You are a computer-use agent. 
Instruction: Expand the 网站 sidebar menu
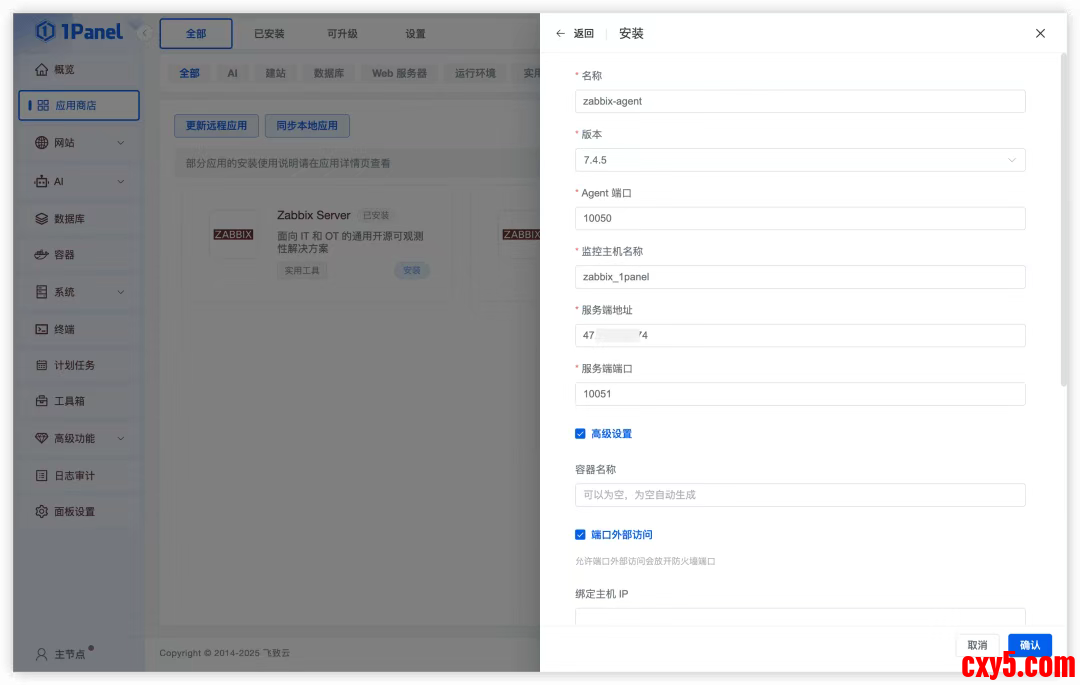pos(120,143)
